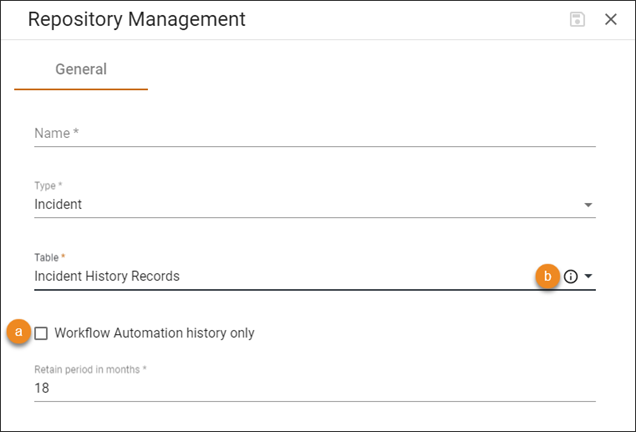Click the Retain period in months label

coord(90,370)
